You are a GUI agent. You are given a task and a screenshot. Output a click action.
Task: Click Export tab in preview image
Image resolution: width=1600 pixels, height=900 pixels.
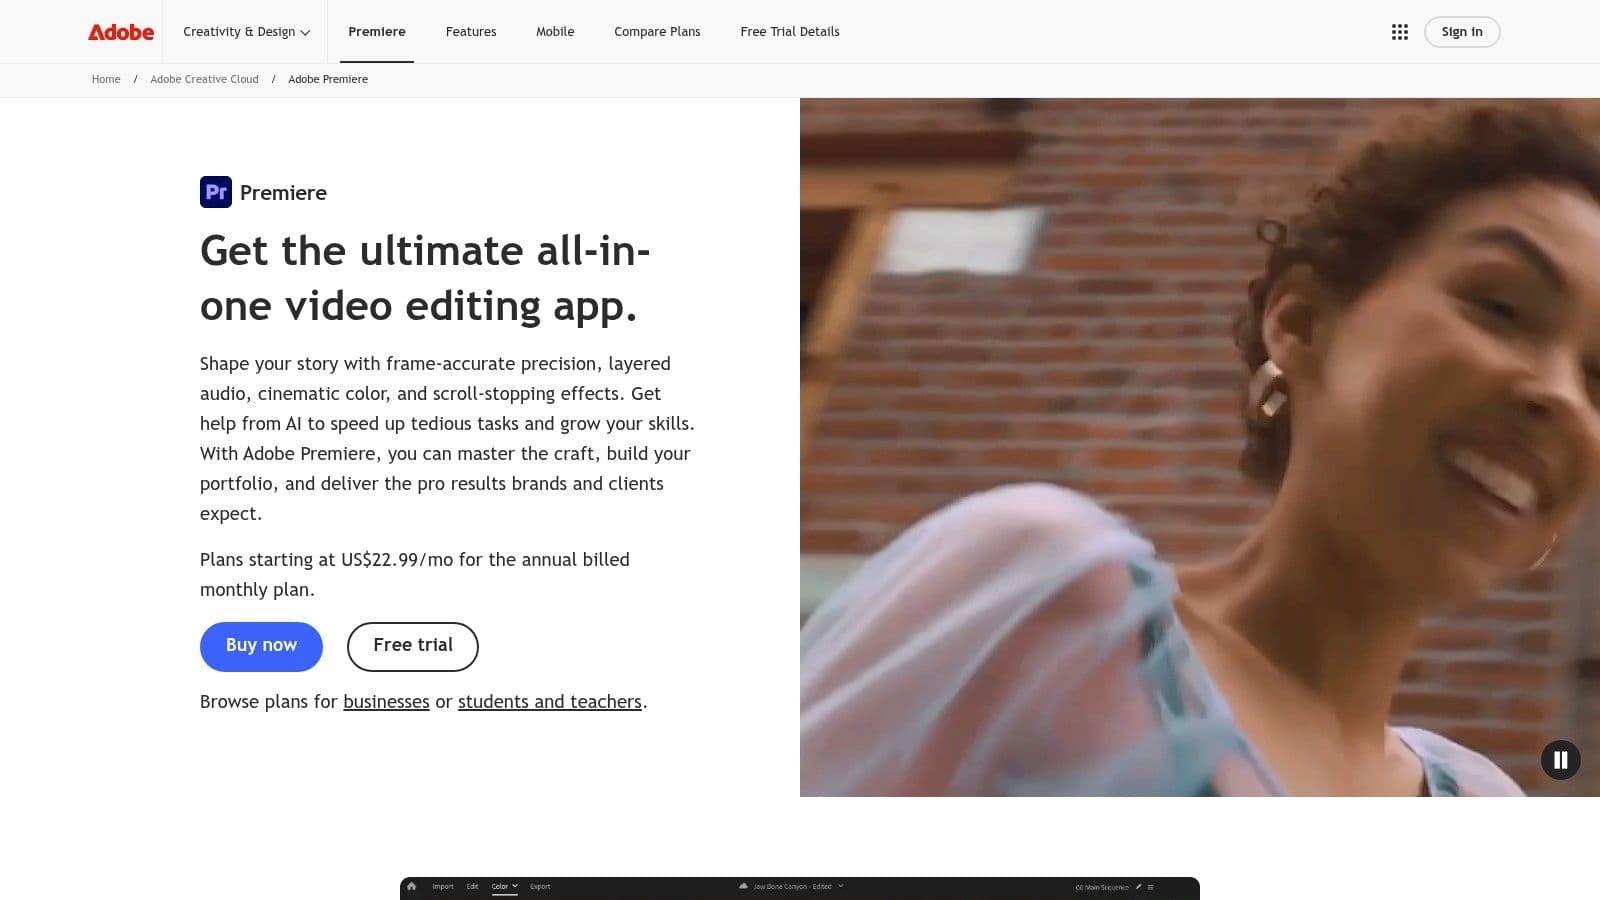point(540,886)
